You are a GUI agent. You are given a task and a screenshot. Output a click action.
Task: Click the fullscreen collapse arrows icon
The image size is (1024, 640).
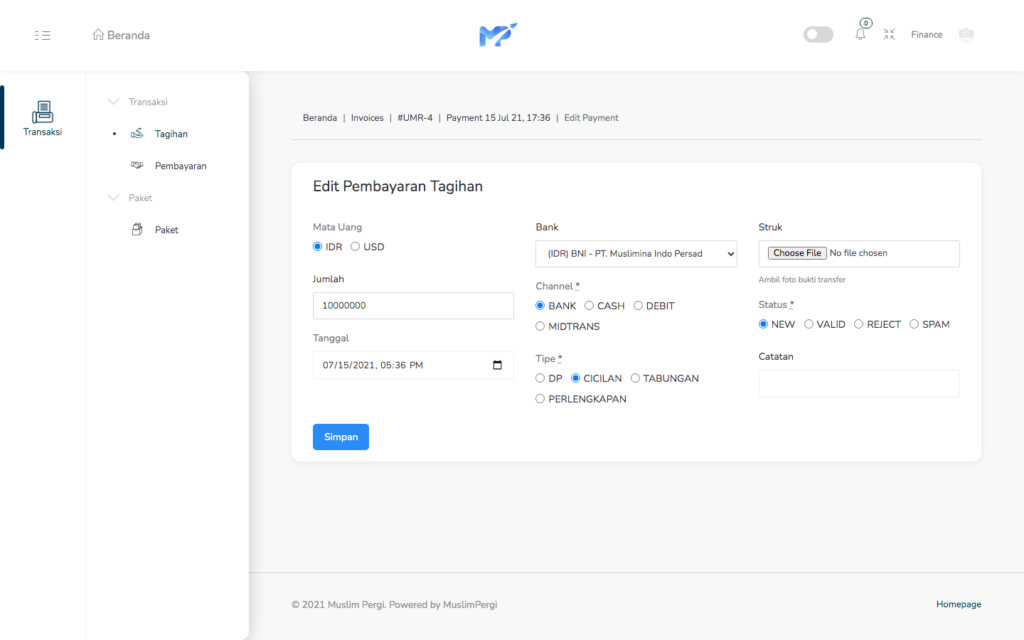coord(889,34)
